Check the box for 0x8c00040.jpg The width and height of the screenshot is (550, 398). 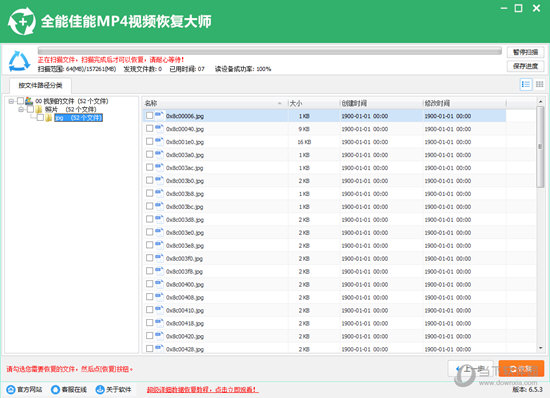(149, 128)
